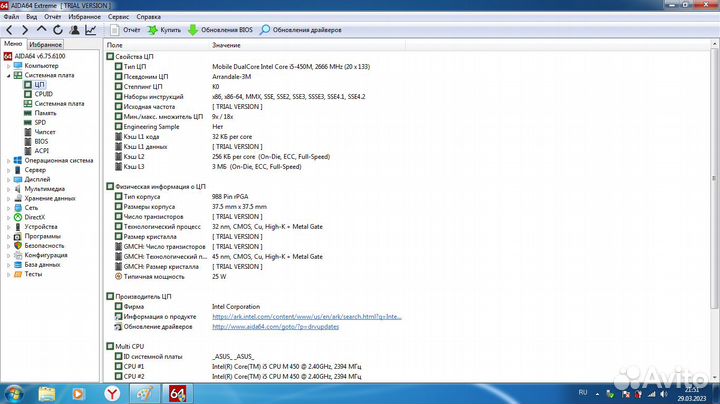This screenshot has width=720, height=404.
Task: Open the Paint taskbar icon
Action: click(x=145, y=394)
